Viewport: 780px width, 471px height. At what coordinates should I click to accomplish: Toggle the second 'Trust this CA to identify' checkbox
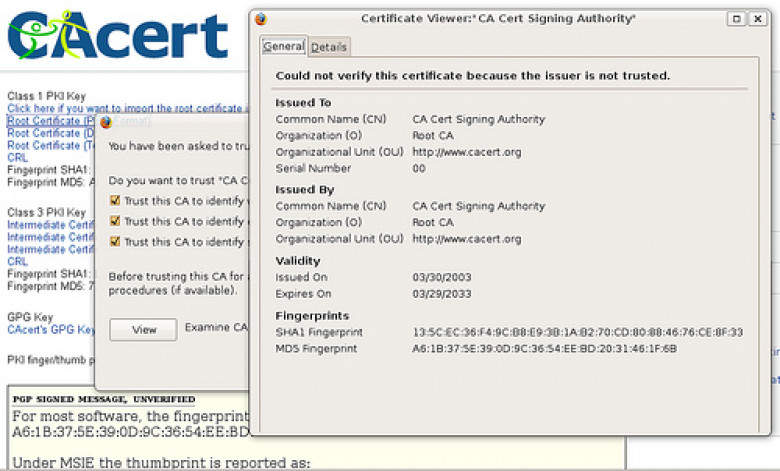pos(115,220)
